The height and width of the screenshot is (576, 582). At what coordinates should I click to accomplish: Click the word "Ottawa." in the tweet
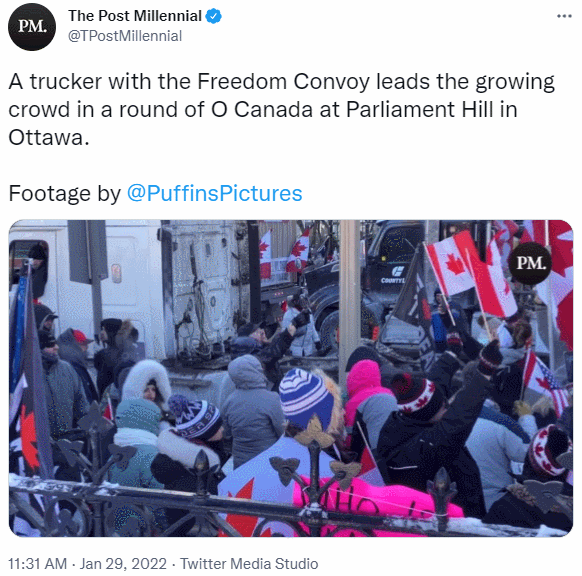coord(49,137)
